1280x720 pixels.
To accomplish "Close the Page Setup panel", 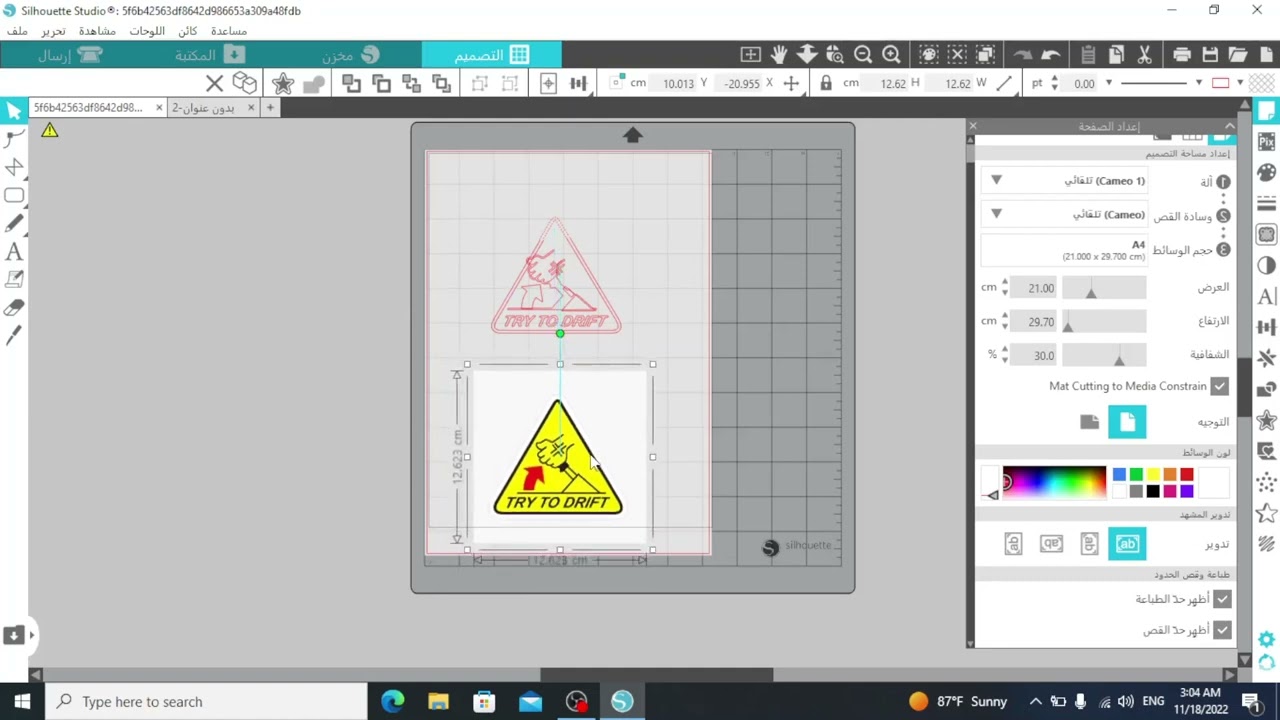I will (972, 126).
